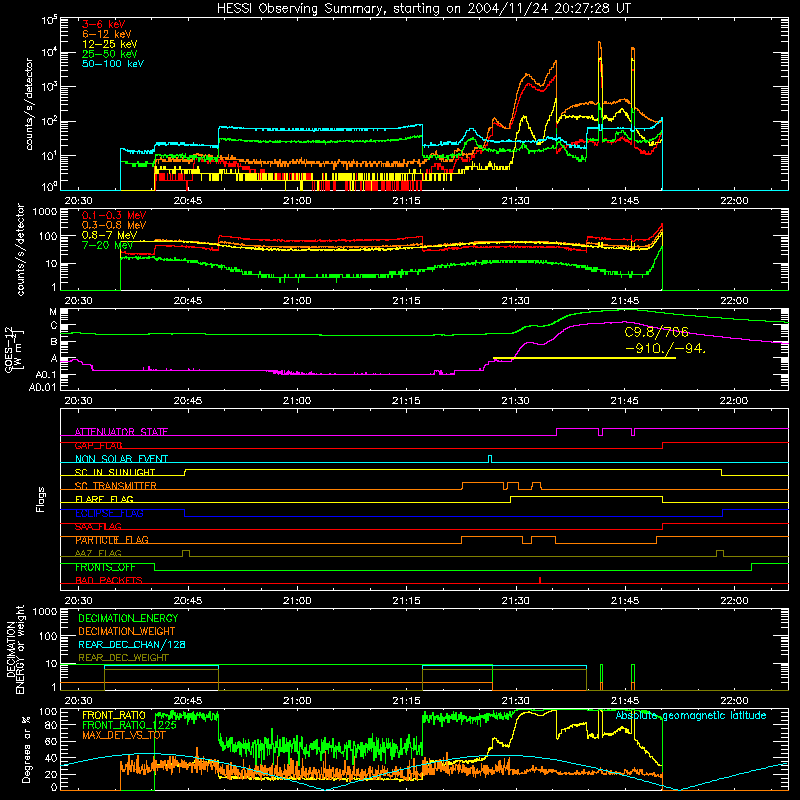Click the GOES-12 axis label
Image resolution: width=800 pixels, height=800 pixels.
13,349
